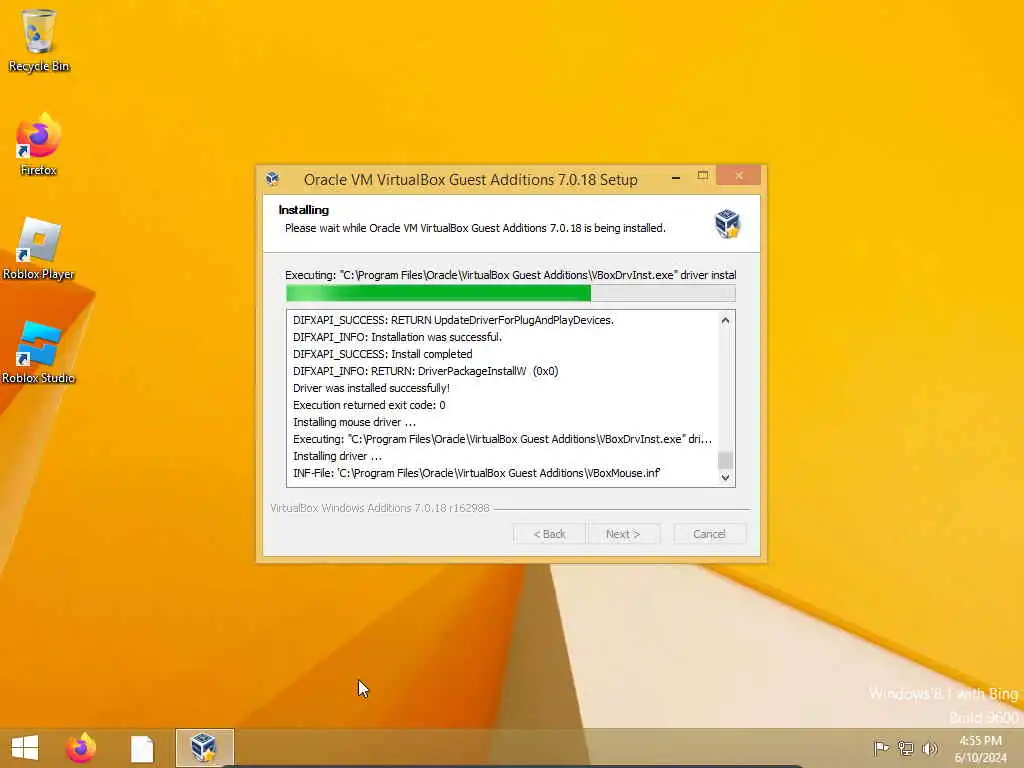
Task: Click the 'VirtualBox Windows Additions 7.0.18 r162988' text
Action: (380, 508)
